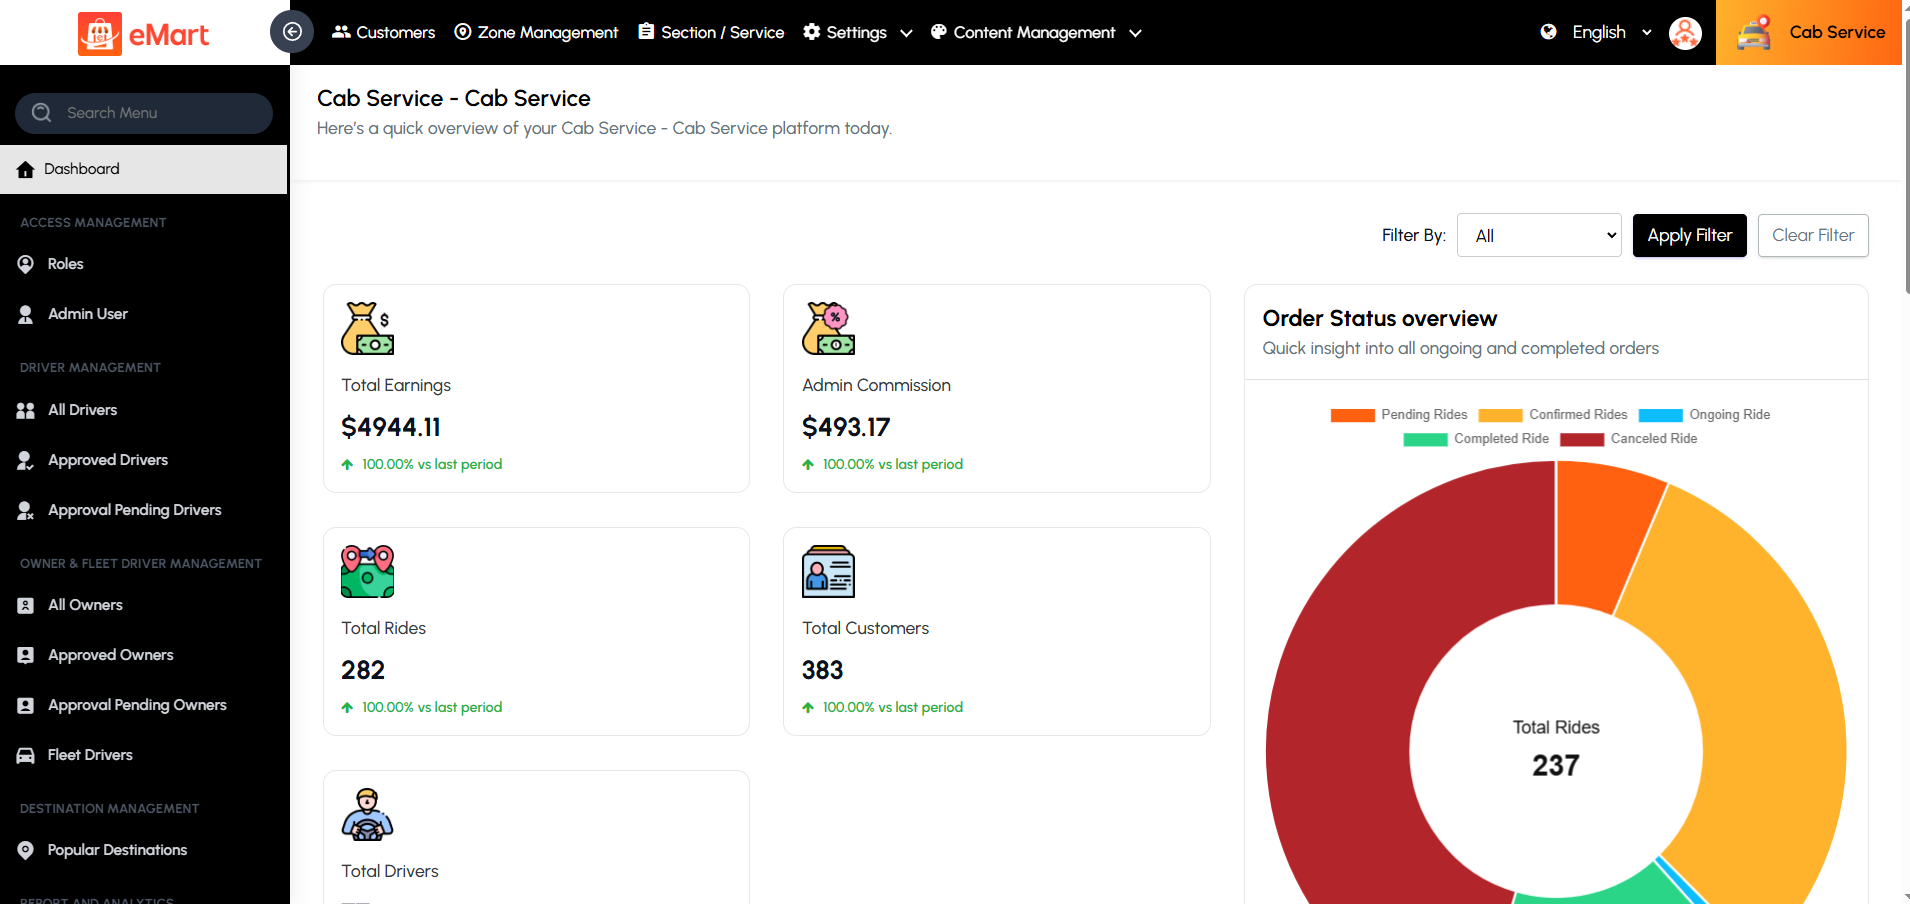Viewport: 1910px width, 904px height.
Task: Open the Filter By dropdown
Action: pyautogui.click(x=1539, y=236)
